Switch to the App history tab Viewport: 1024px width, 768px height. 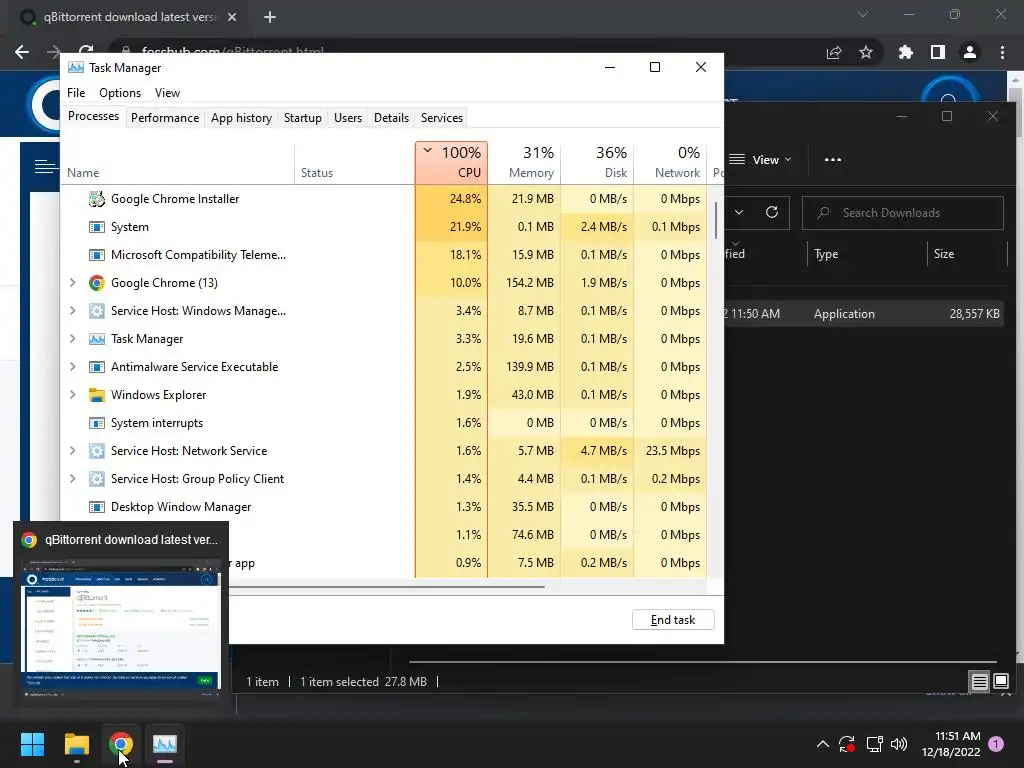241,118
